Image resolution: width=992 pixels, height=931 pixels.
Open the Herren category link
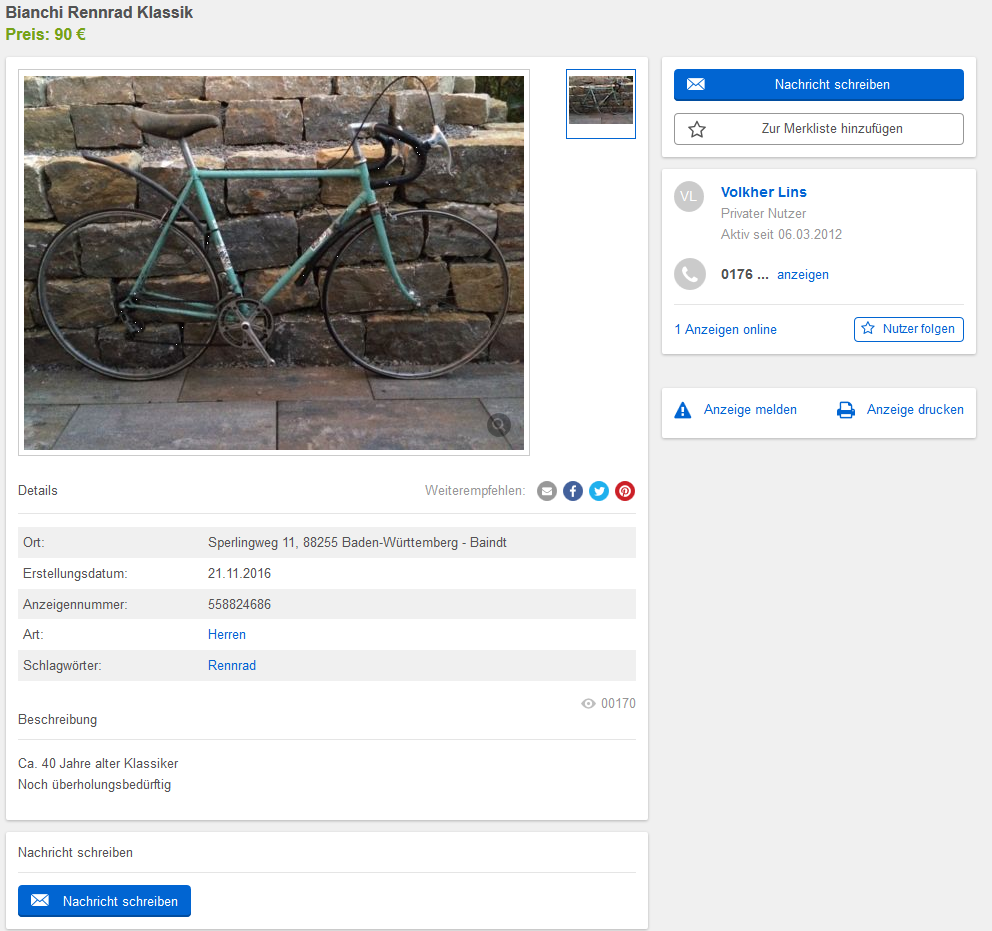tap(227, 635)
